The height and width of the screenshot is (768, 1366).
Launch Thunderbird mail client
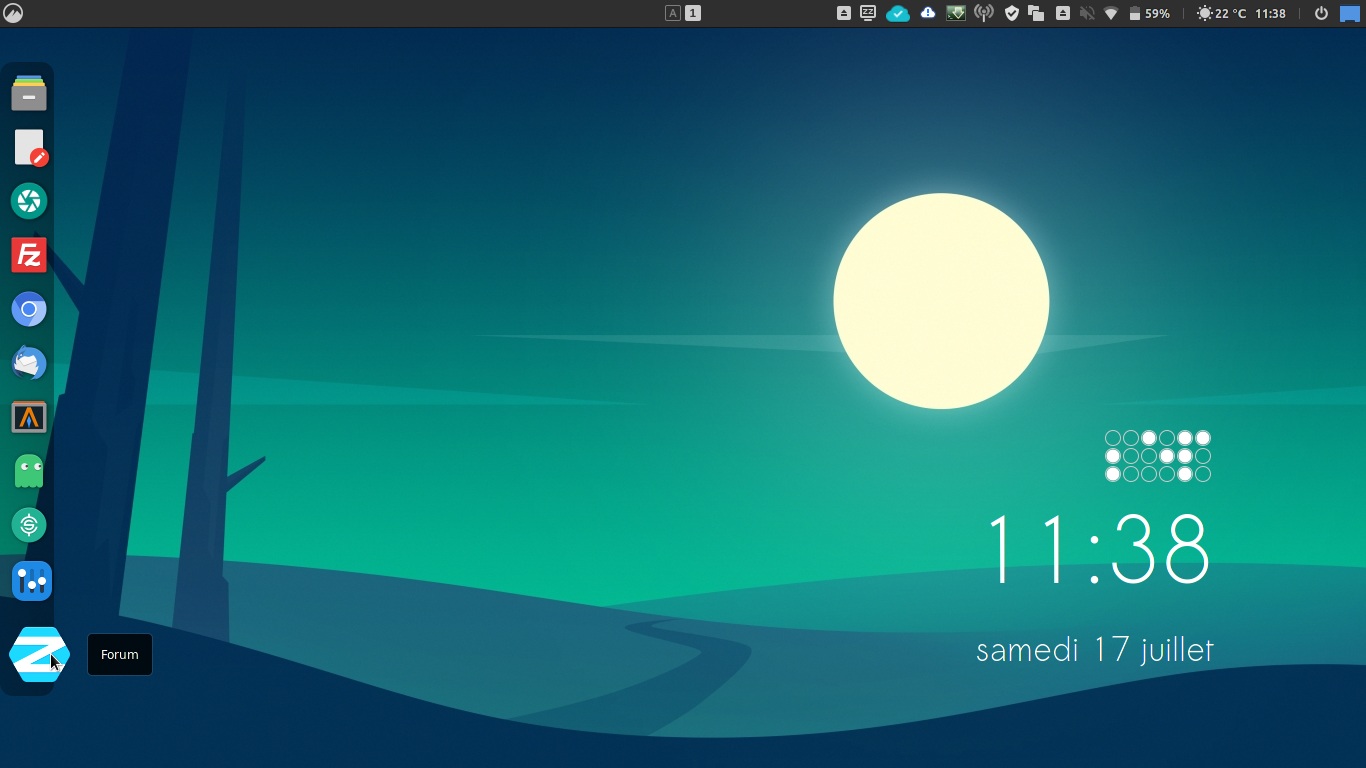tap(29, 363)
